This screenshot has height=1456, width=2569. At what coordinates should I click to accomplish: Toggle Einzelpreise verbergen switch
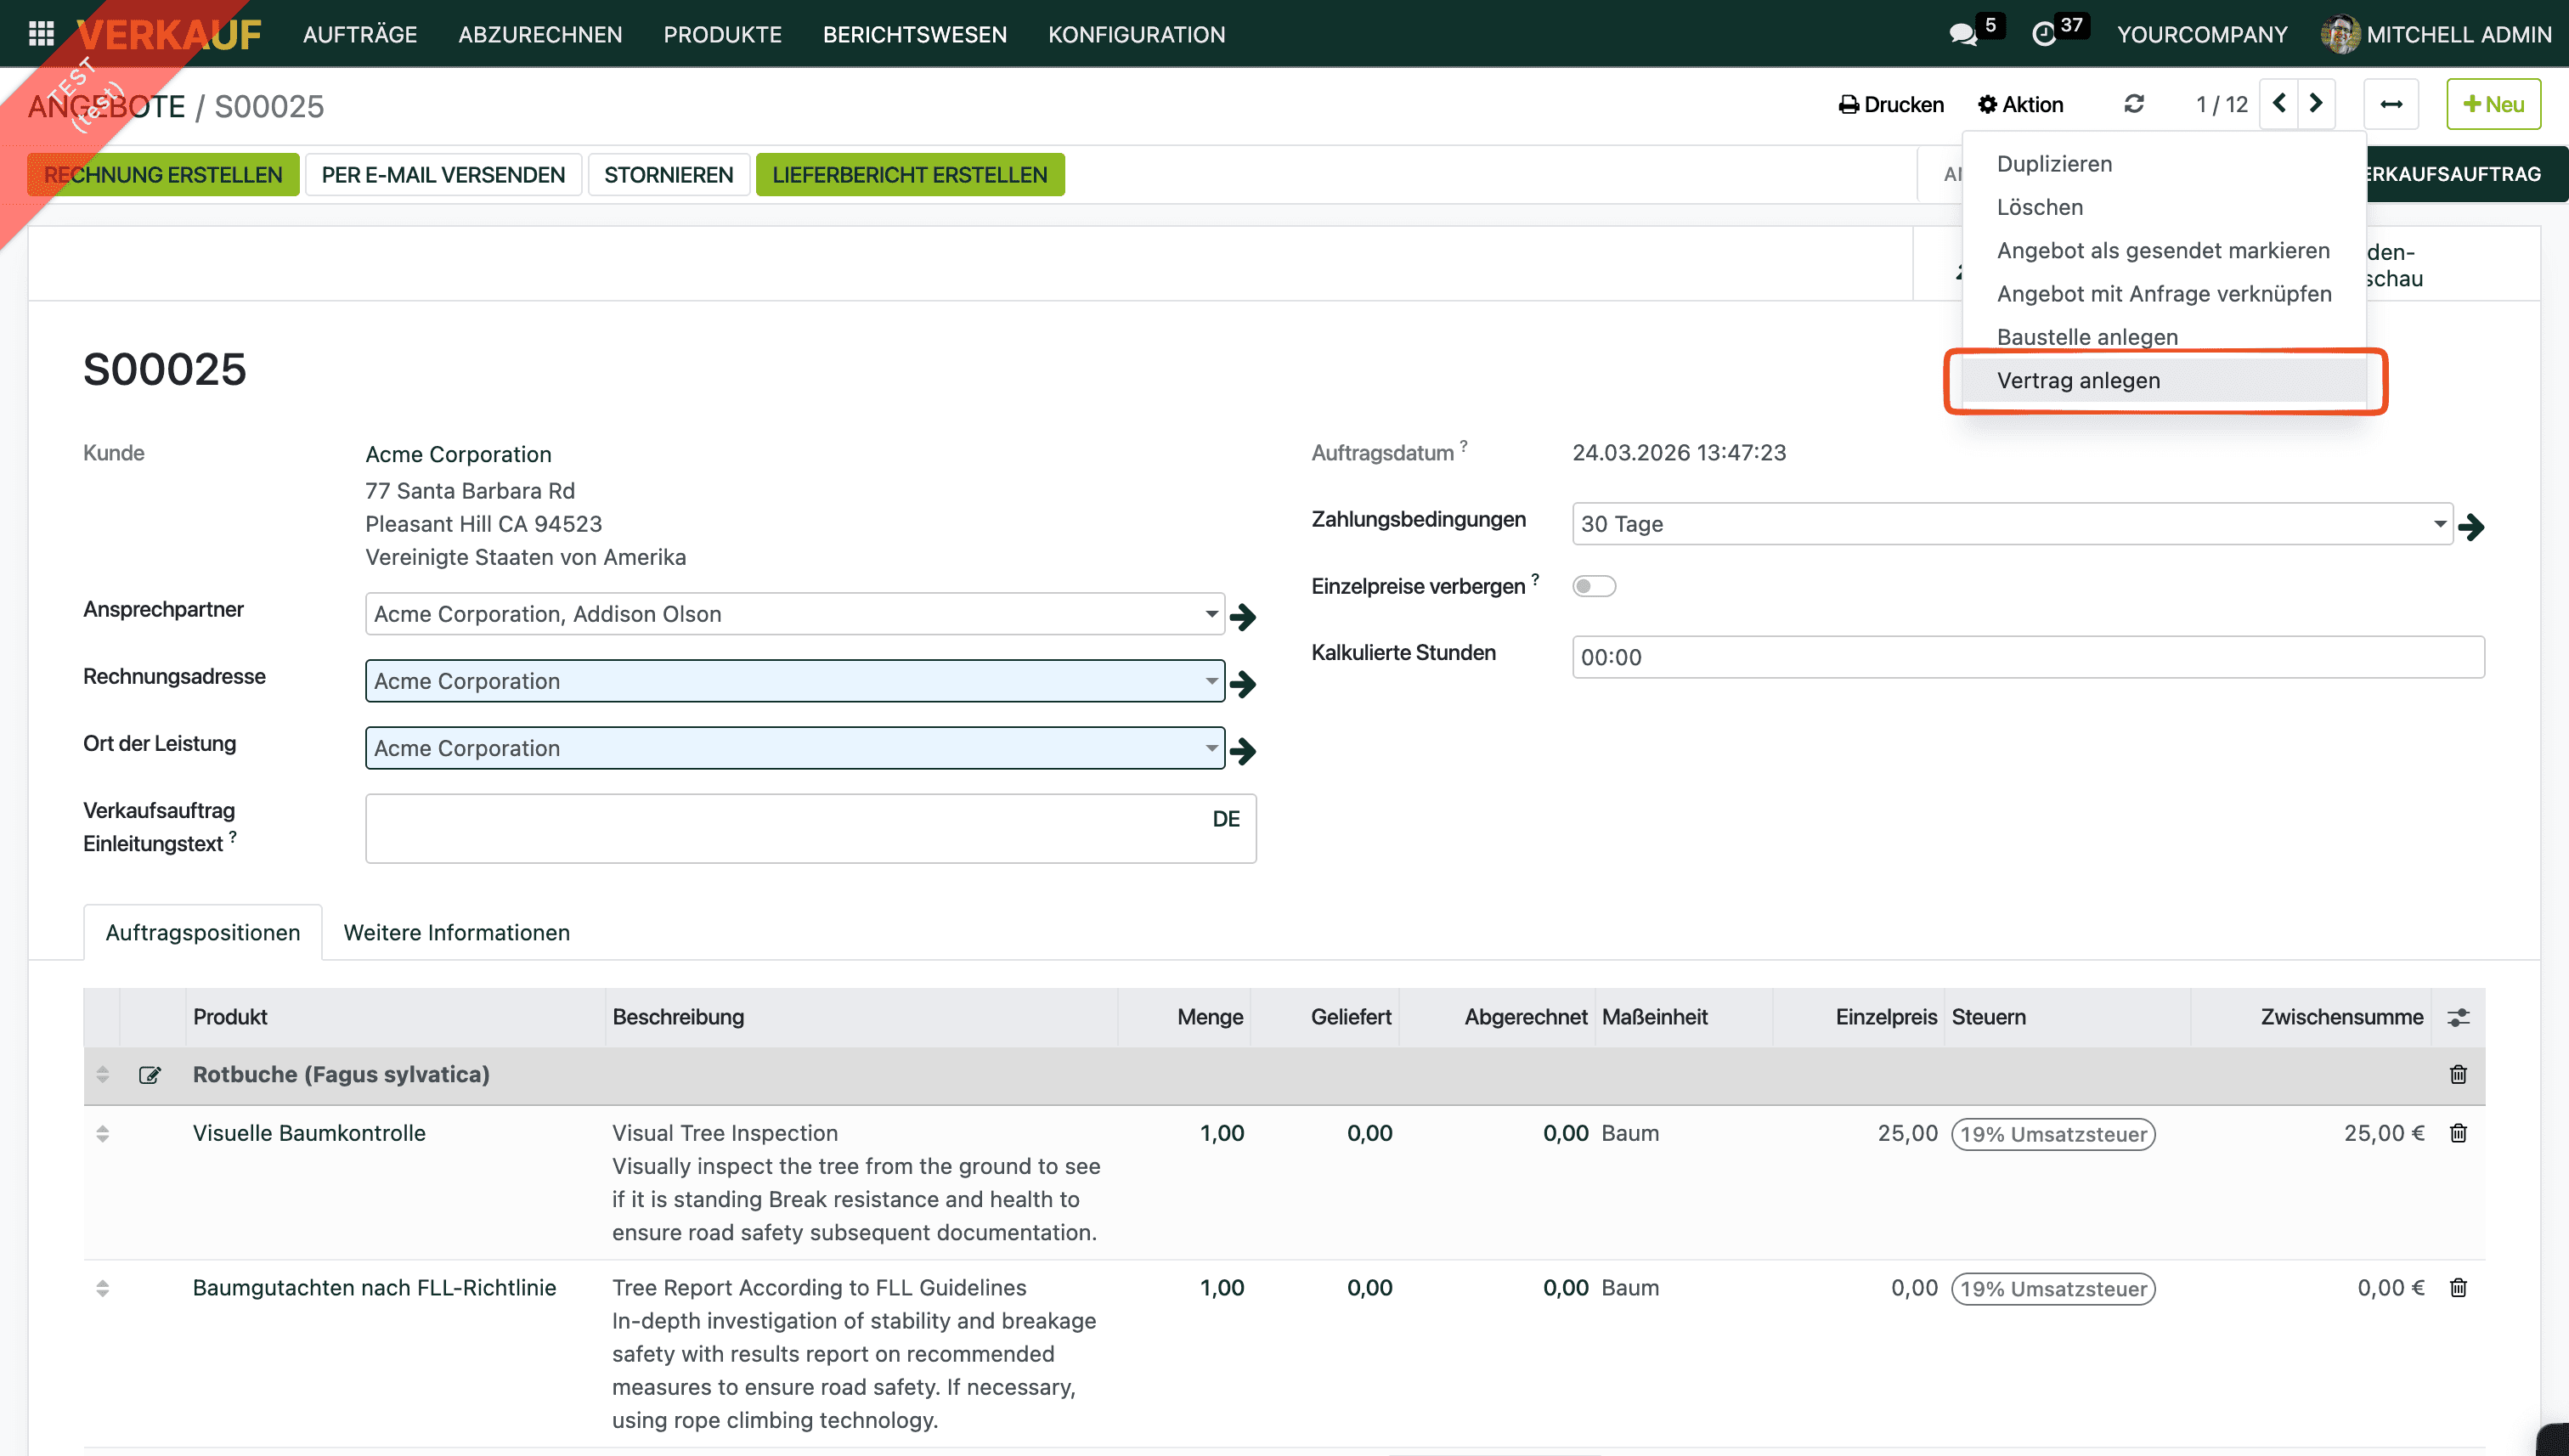pyautogui.click(x=1593, y=586)
